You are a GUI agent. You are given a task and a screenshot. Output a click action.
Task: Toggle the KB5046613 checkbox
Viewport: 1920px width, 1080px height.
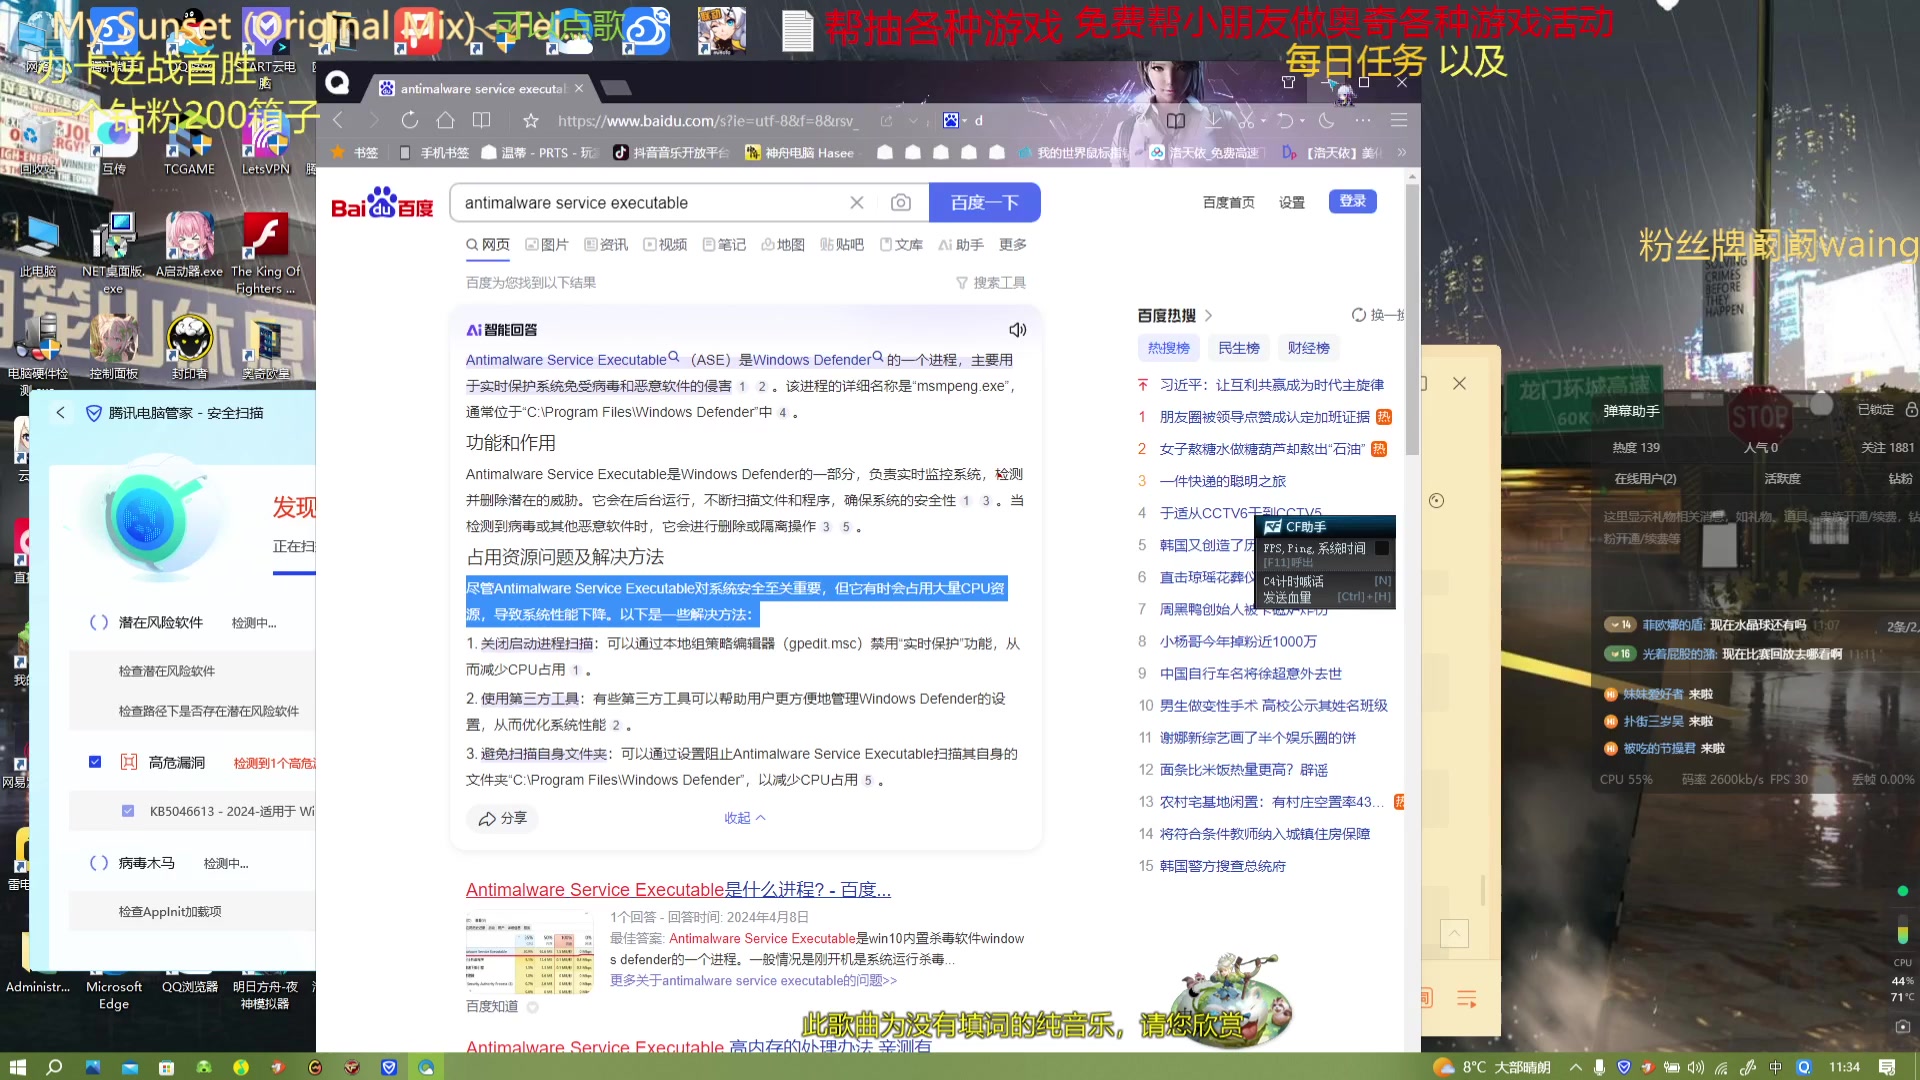(128, 811)
